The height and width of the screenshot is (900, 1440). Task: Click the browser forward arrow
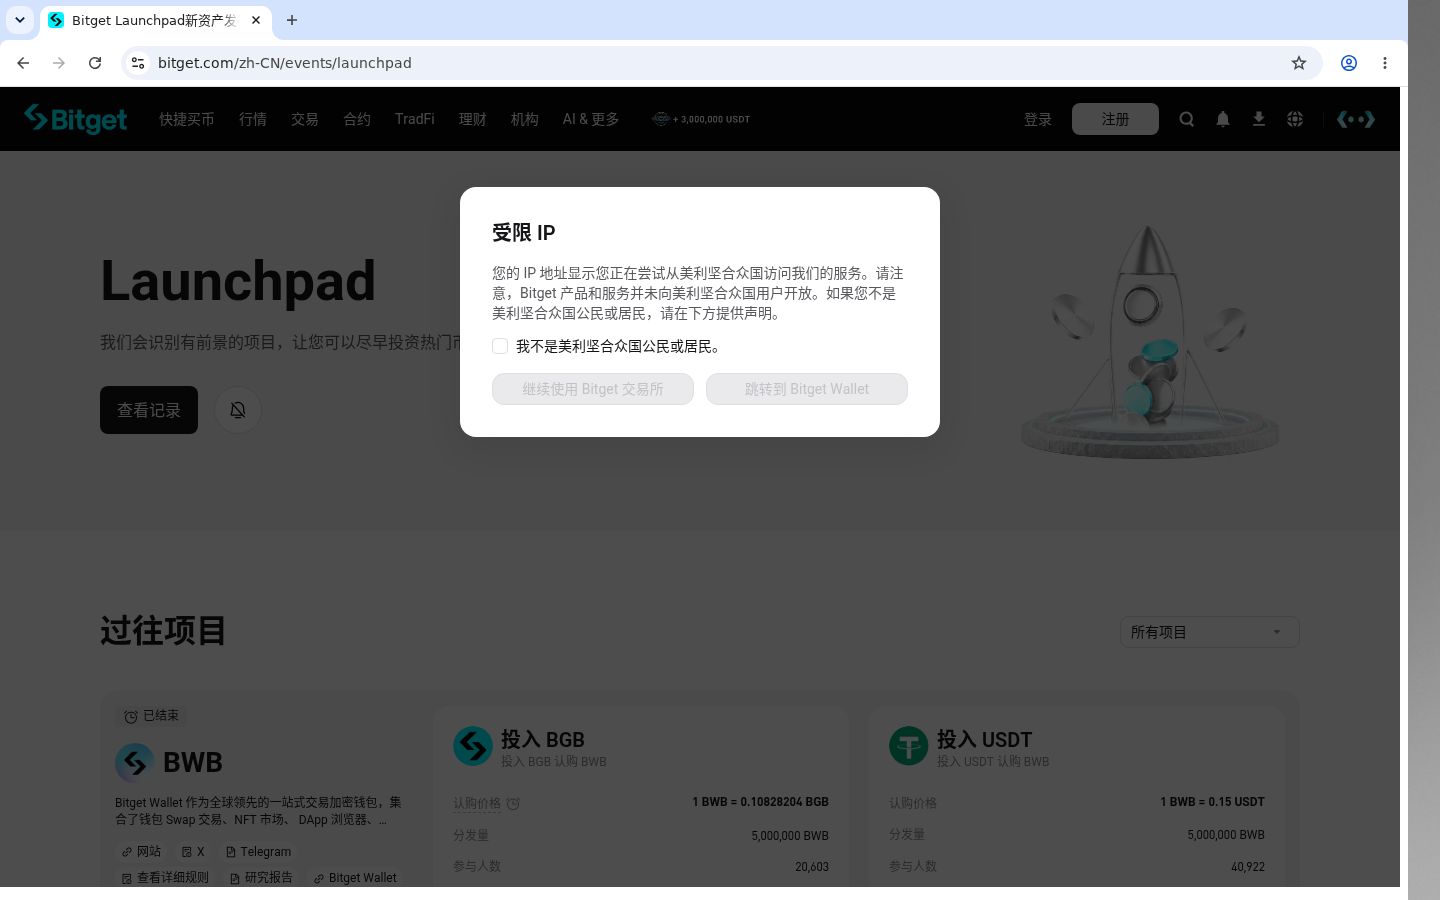[59, 63]
